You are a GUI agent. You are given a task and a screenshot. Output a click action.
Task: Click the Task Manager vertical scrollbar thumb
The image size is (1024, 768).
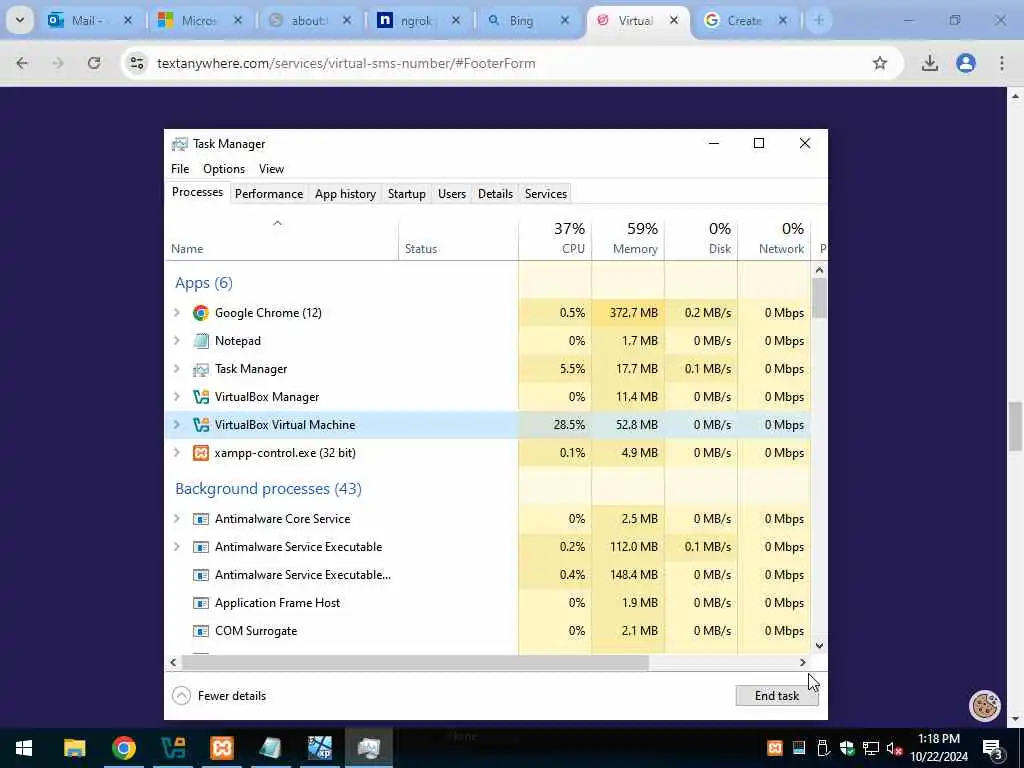click(820, 298)
